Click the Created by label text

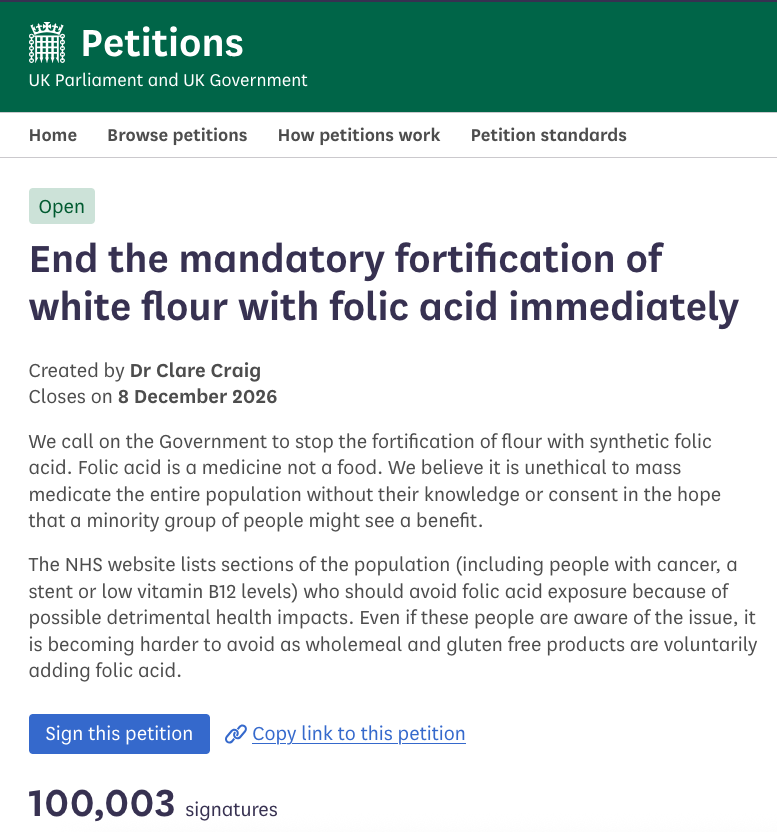76,370
